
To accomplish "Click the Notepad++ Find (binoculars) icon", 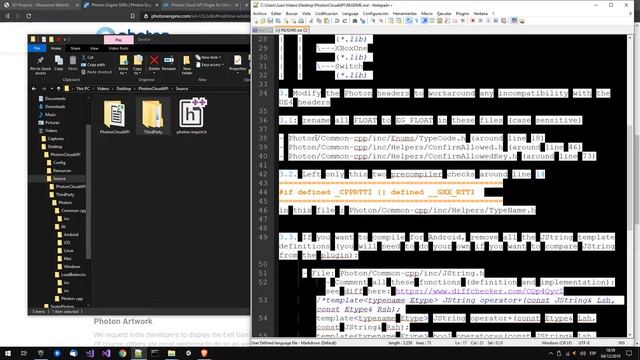I will (x=355, y=21).
